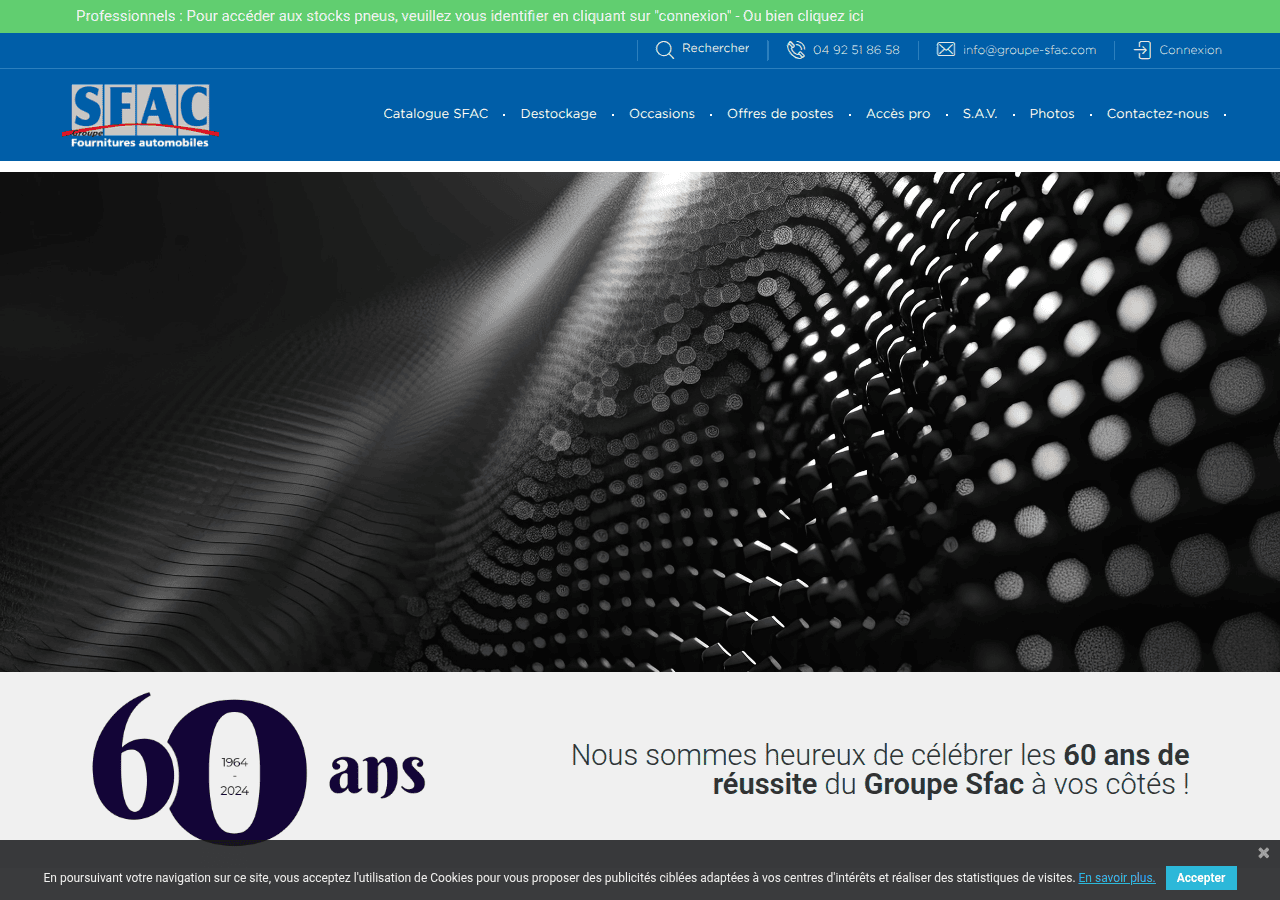Click the black-and-white hero banner image
This screenshot has height=900, width=1280.
[640, 422]
